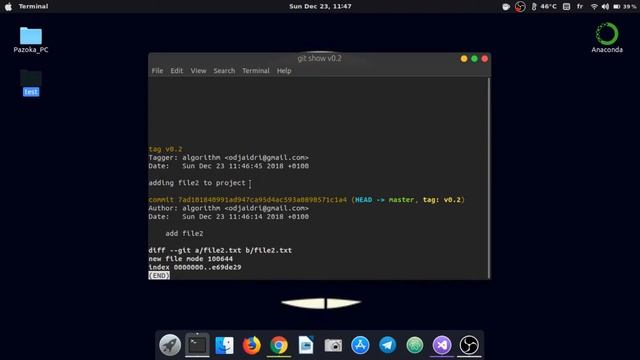640x360 pixels.
Task: Open the Pazoka_PC folder on desktop
Action: [x=31, y=40]
